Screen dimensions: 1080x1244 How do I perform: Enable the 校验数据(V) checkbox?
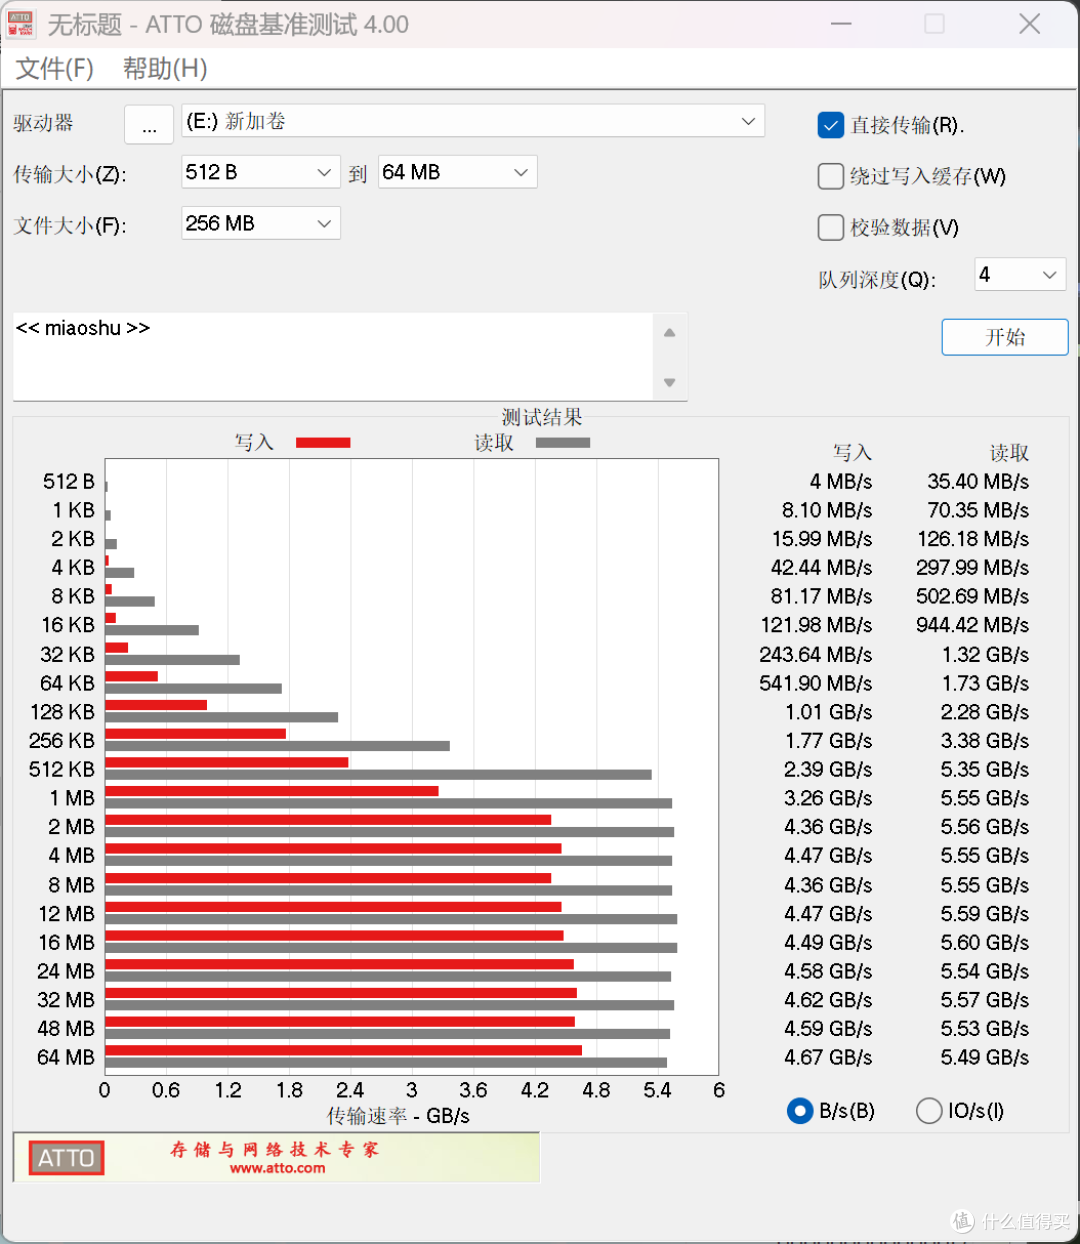pyautogui.click(x=831, y=227)
